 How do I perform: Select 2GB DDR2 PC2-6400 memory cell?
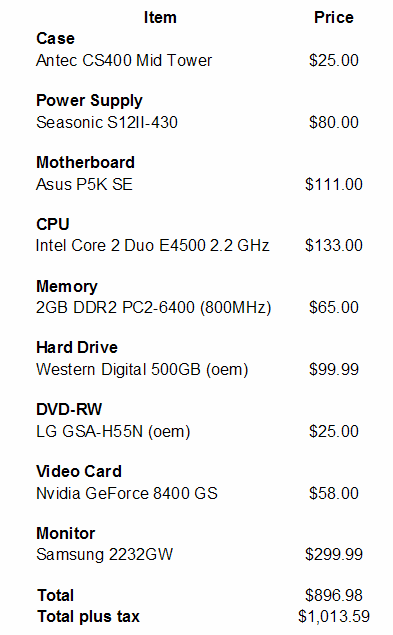pyautogui.click(x=154, y=308)
